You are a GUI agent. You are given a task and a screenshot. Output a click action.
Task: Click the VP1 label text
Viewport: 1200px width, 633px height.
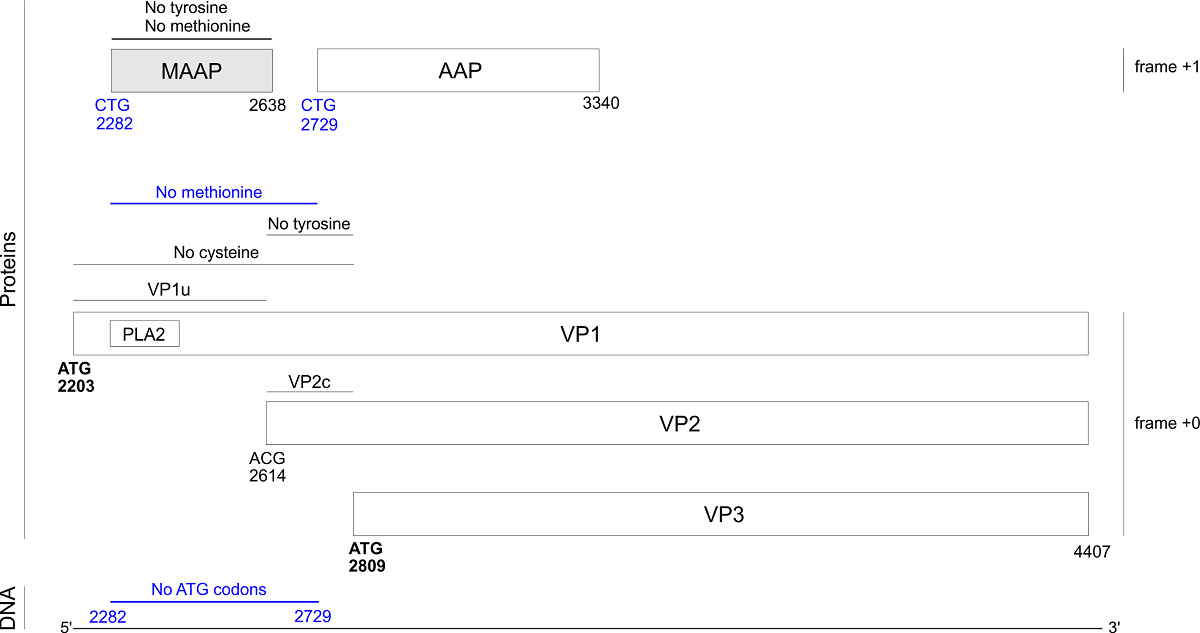pos(580,334)
